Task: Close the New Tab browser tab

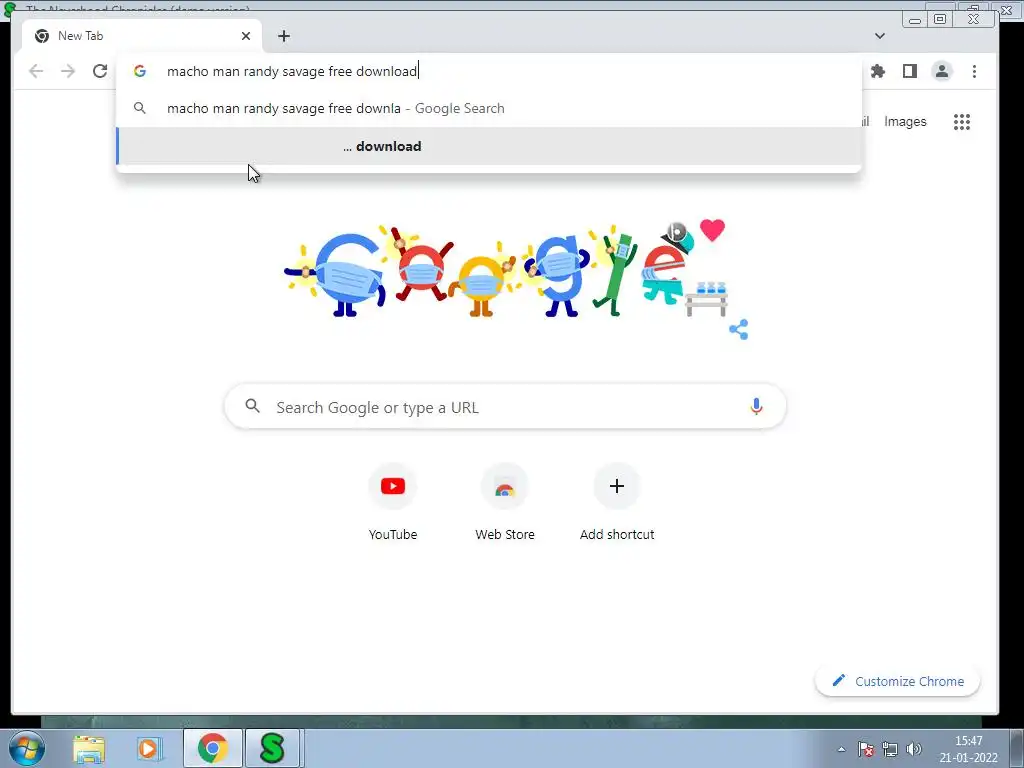Action: (246, 36)
